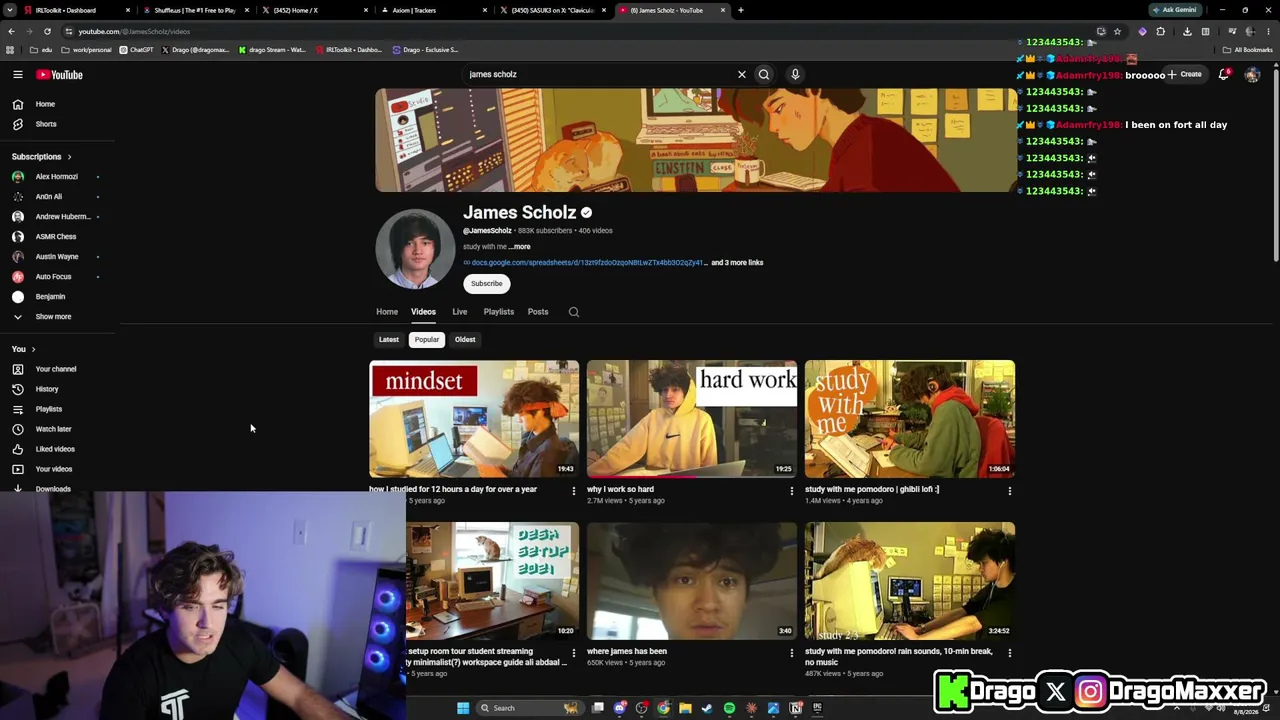Switch to the IRLToolkit Dashboard browser tab

coord(77,10)
